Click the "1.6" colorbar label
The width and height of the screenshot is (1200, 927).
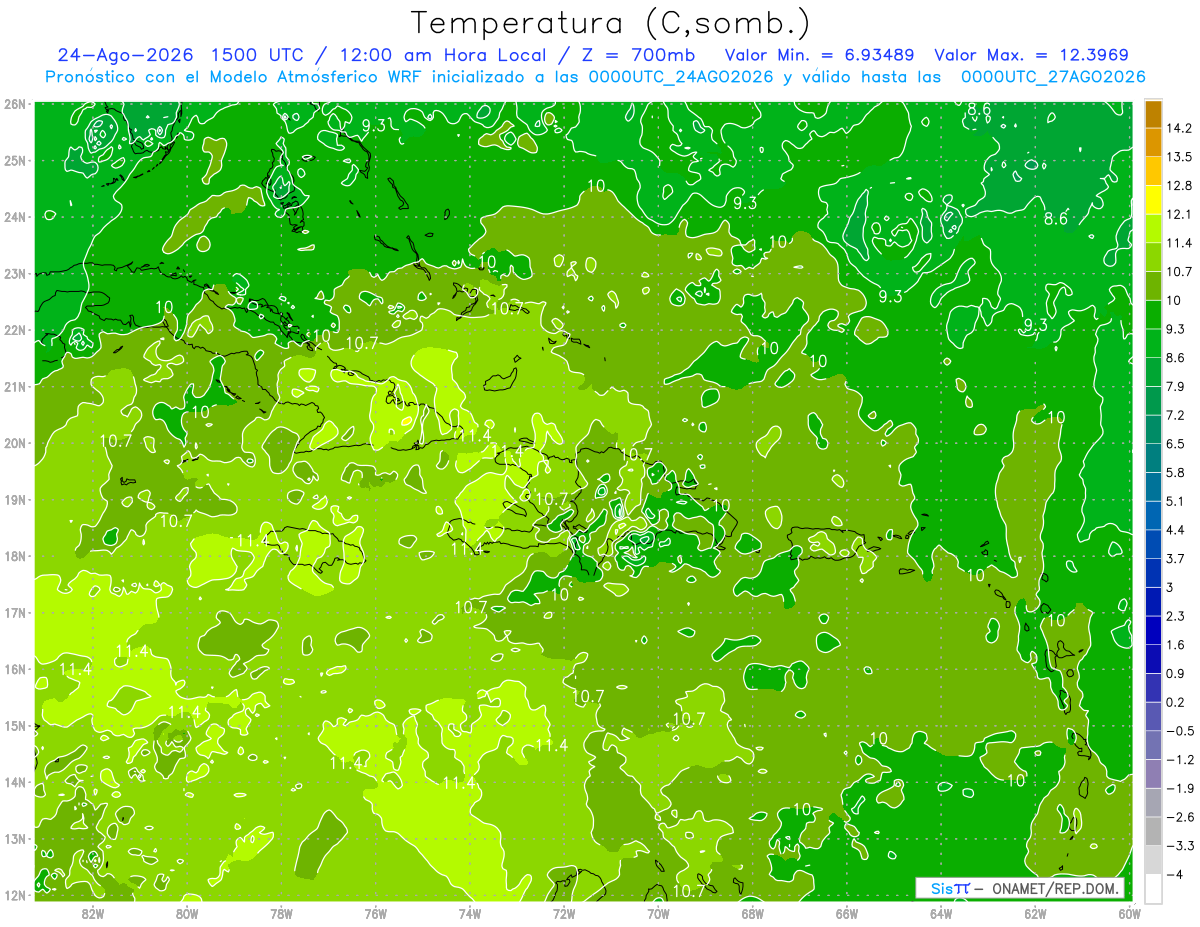coord(1176,645)
